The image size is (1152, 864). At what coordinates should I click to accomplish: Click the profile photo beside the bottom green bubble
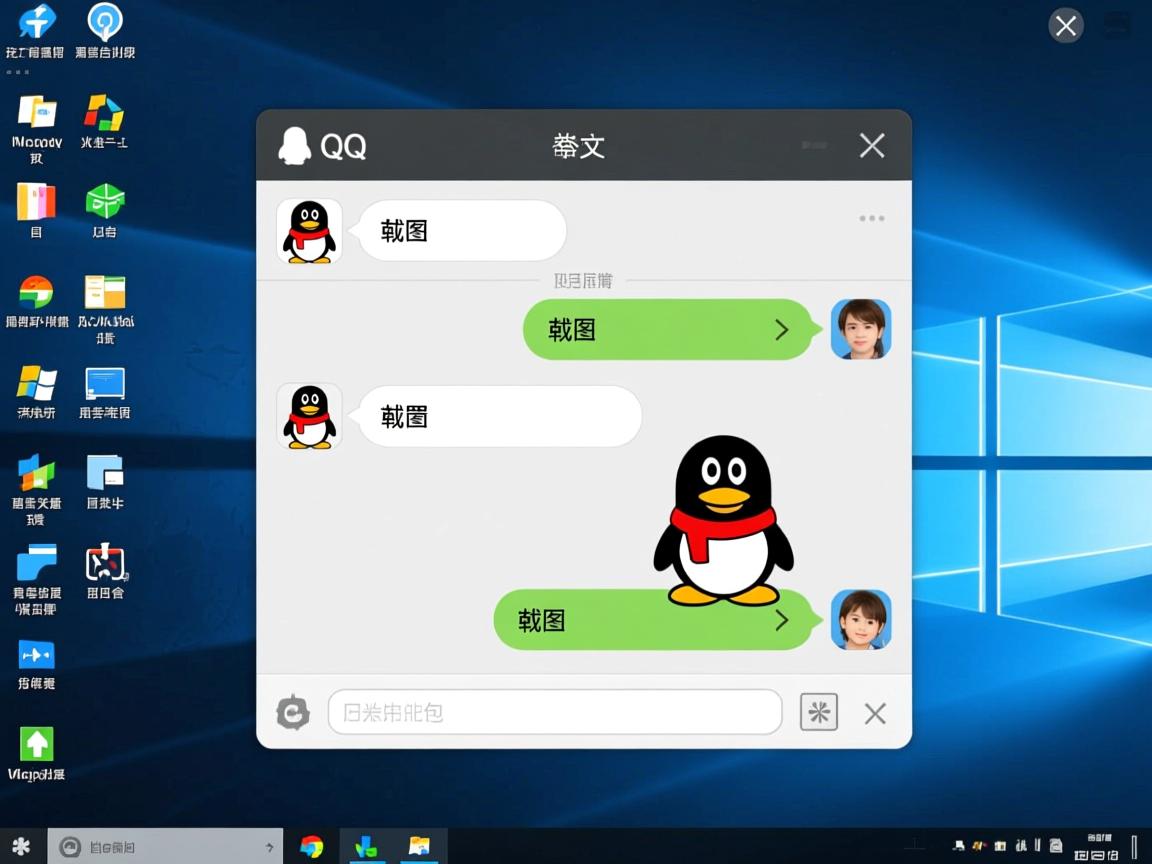tap(861, 620)
